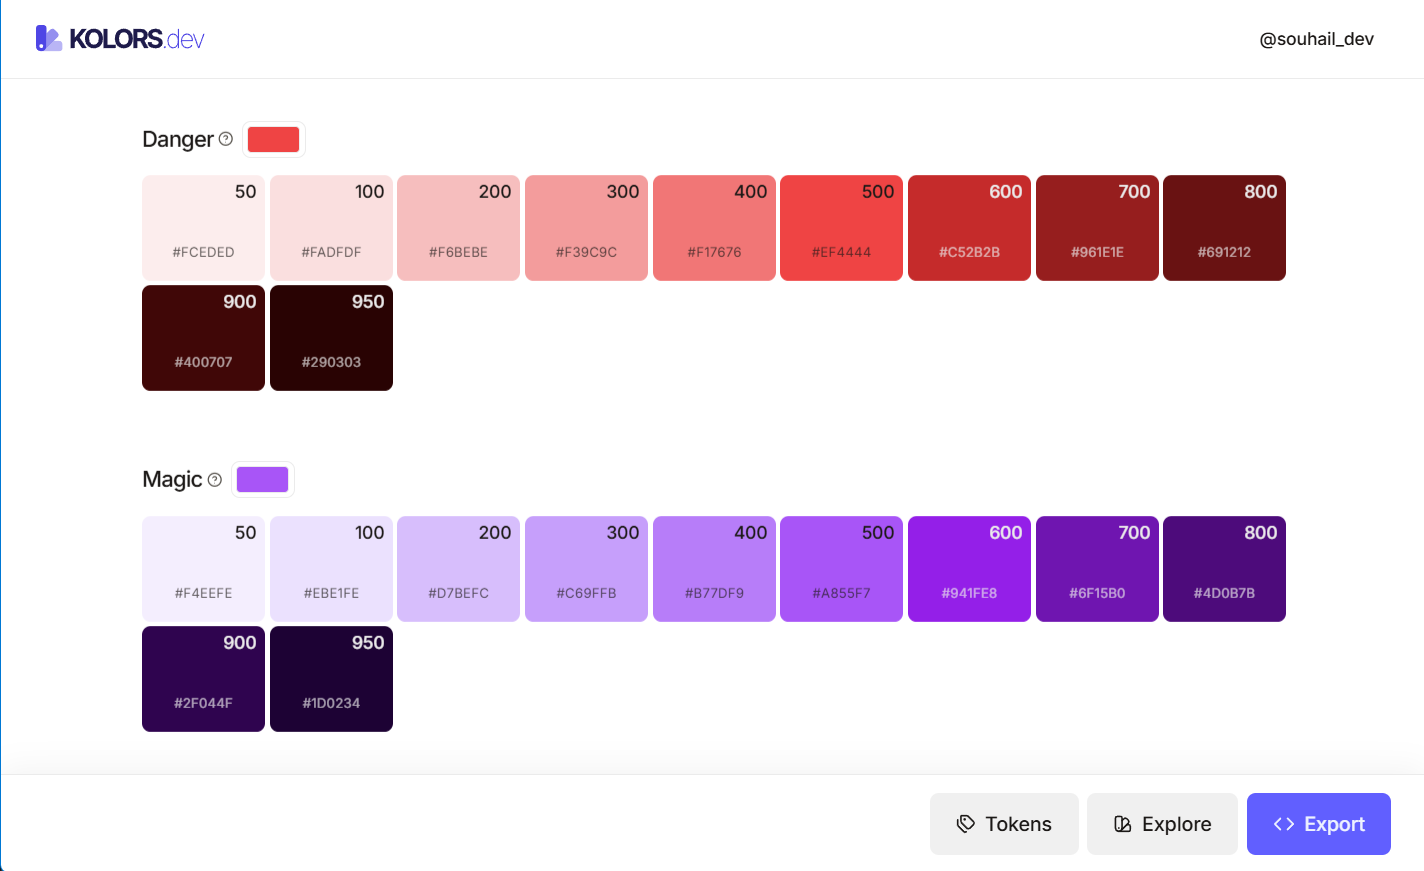Open the Magic base color picker

(262, 480)
